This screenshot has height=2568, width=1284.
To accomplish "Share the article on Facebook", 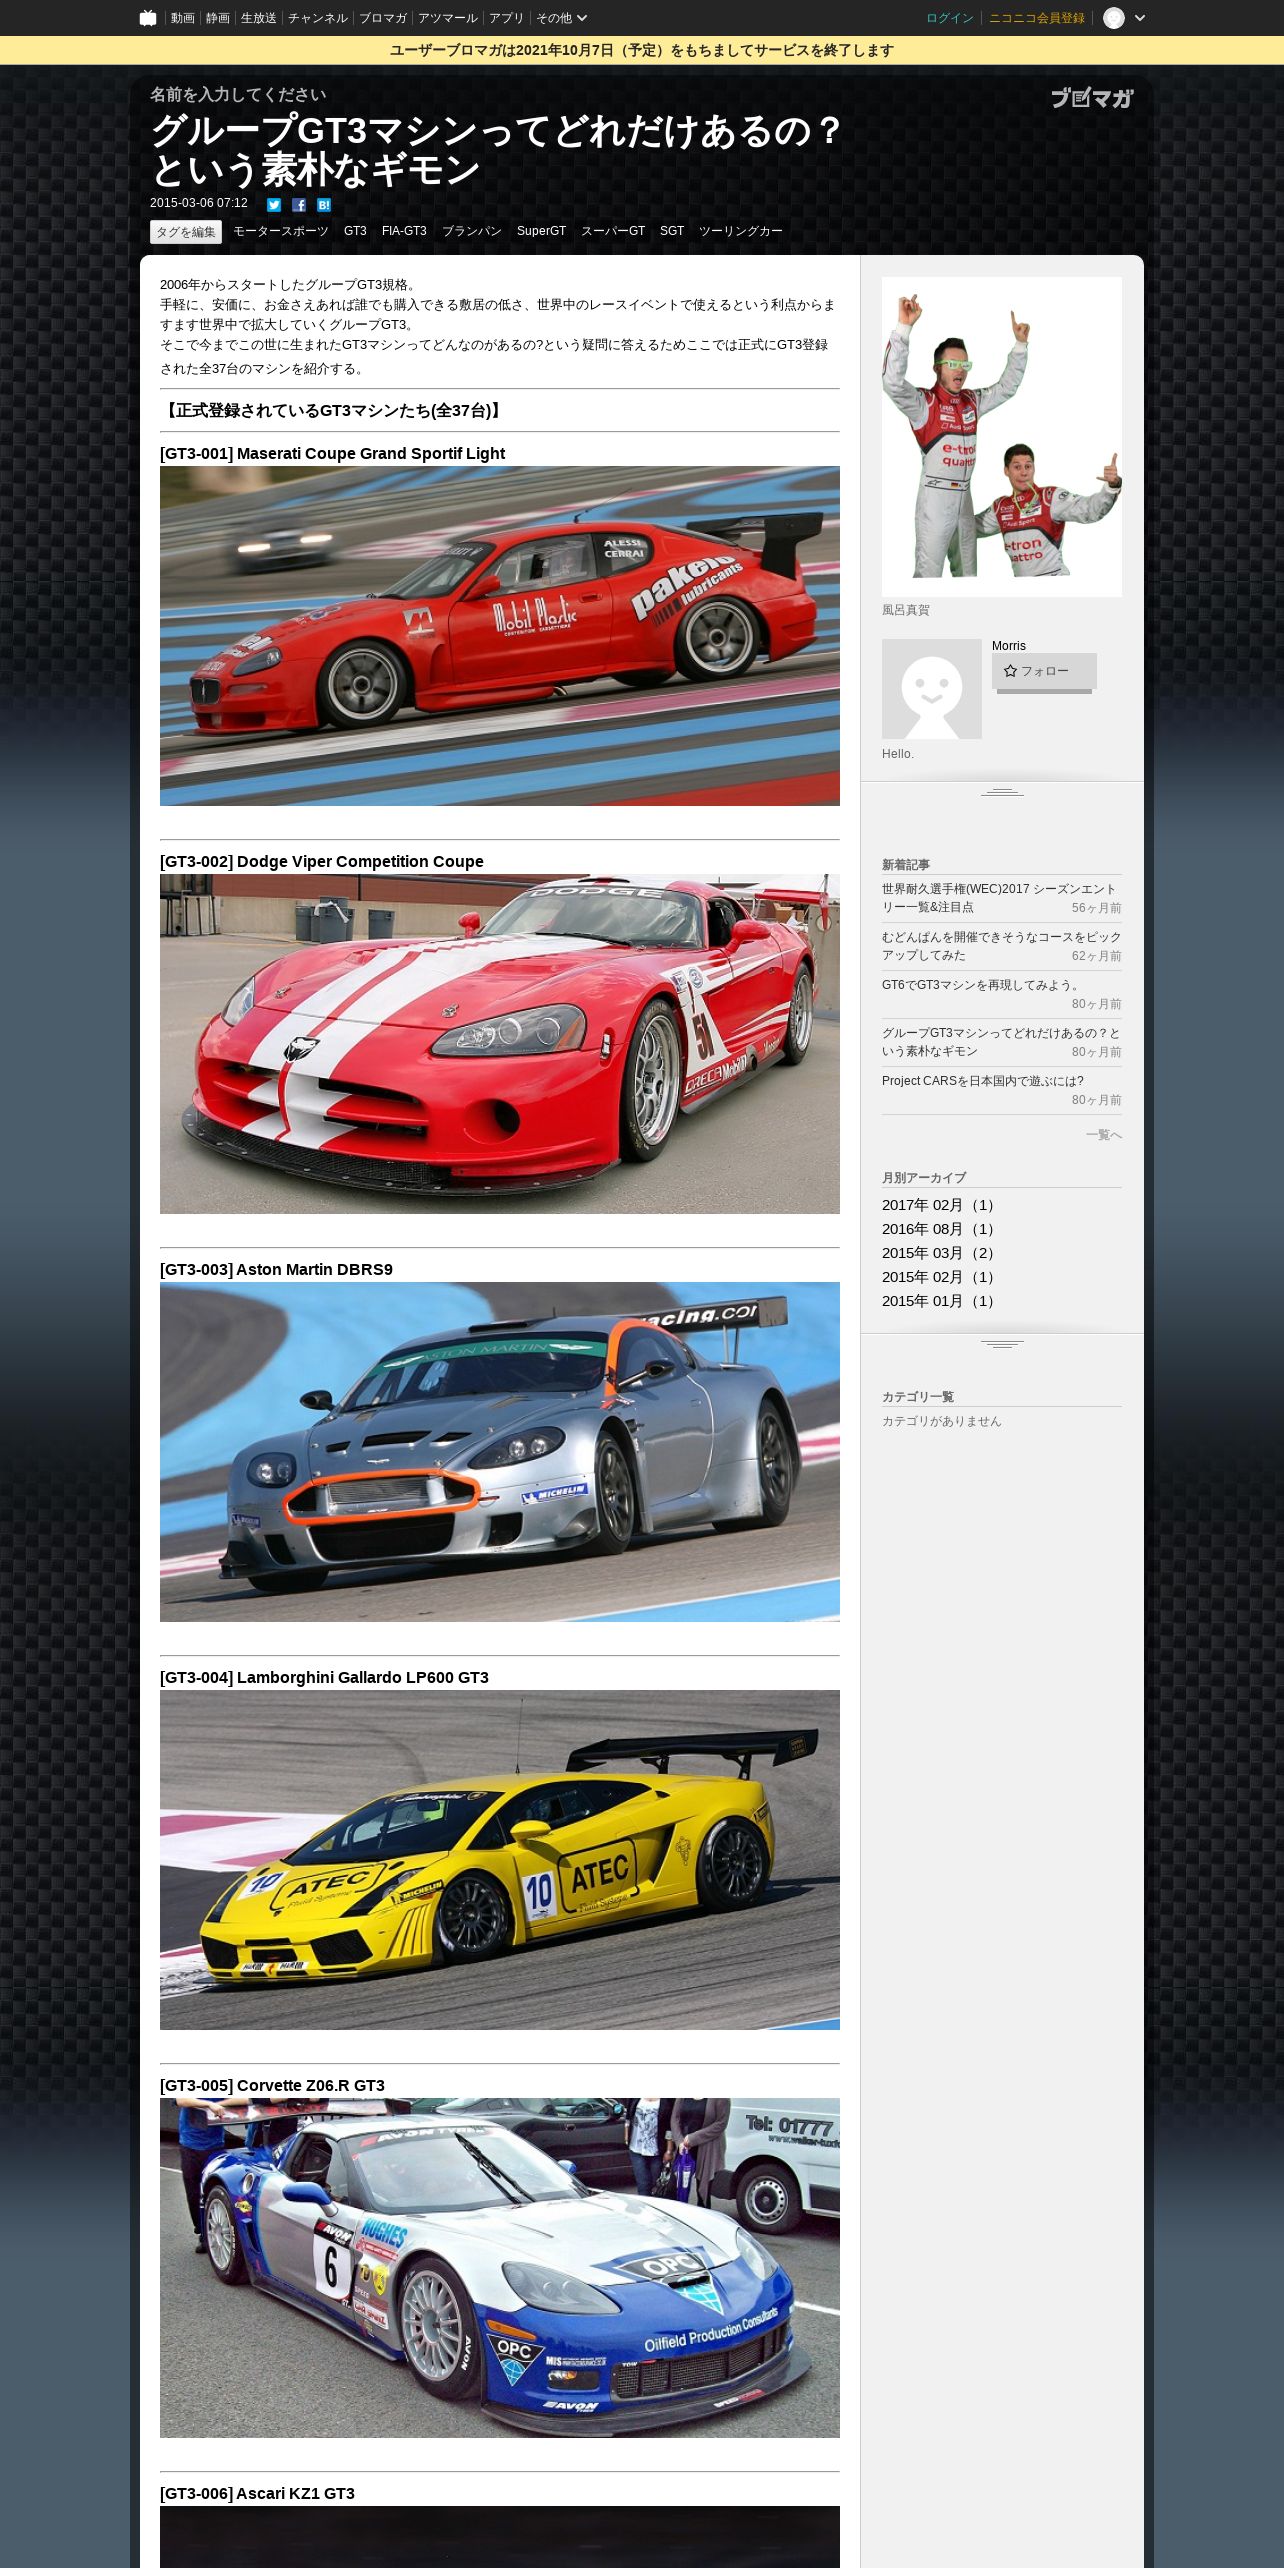I will [x=299, y=205].
